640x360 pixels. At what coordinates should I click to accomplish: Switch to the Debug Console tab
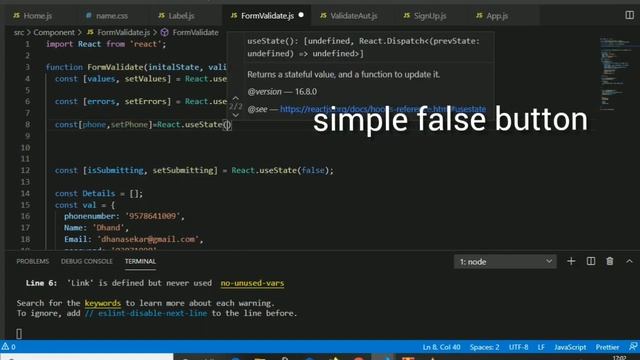click(87, 261)
